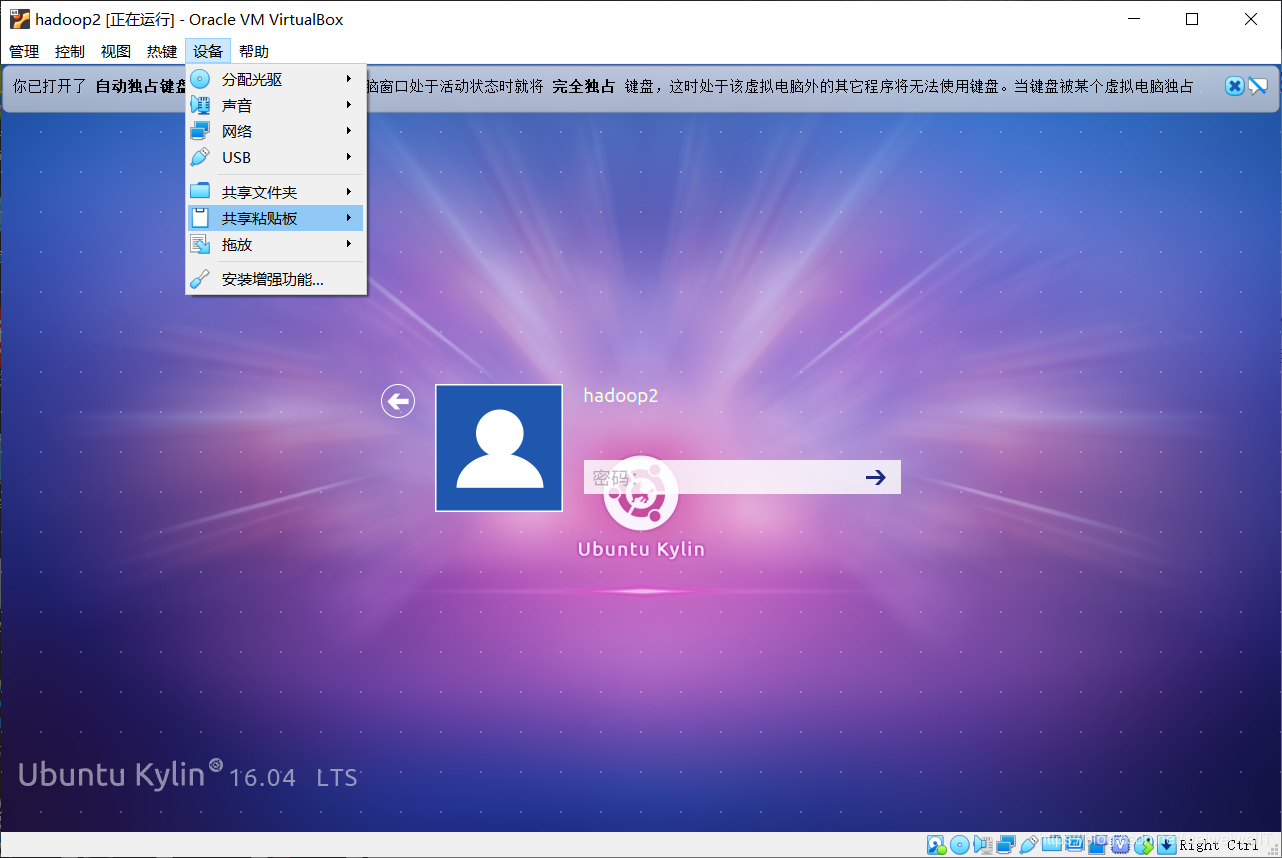Click the optical drive status bar icon

[x=960, y=845]
